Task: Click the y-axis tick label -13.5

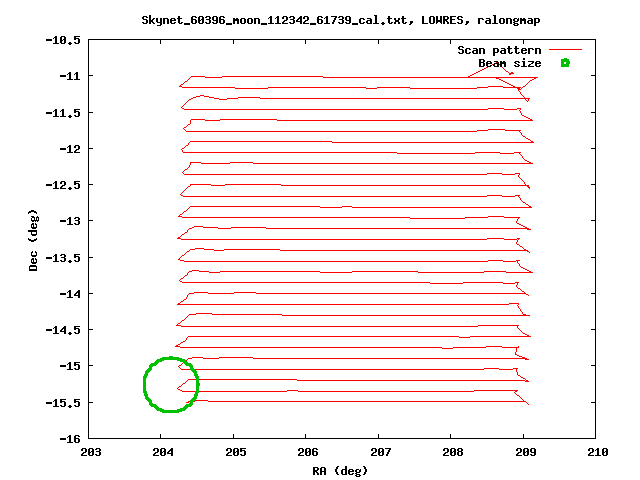Action: 63,258
